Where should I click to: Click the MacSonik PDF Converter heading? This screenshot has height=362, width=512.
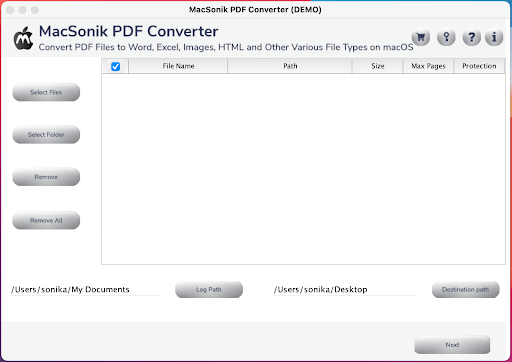tap(128, 32)
